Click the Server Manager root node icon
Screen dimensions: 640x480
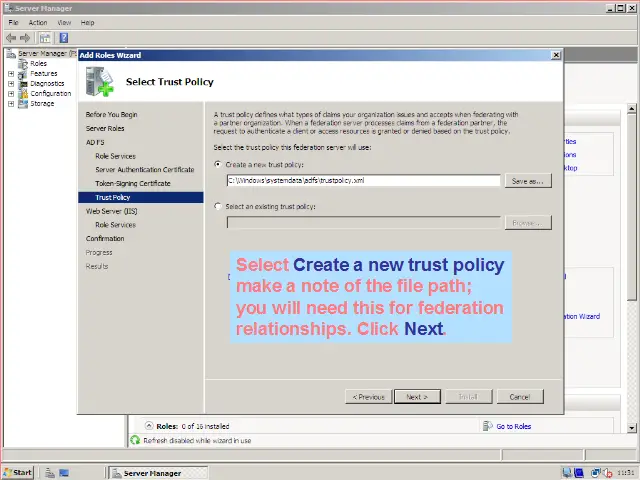click(11, 53)
